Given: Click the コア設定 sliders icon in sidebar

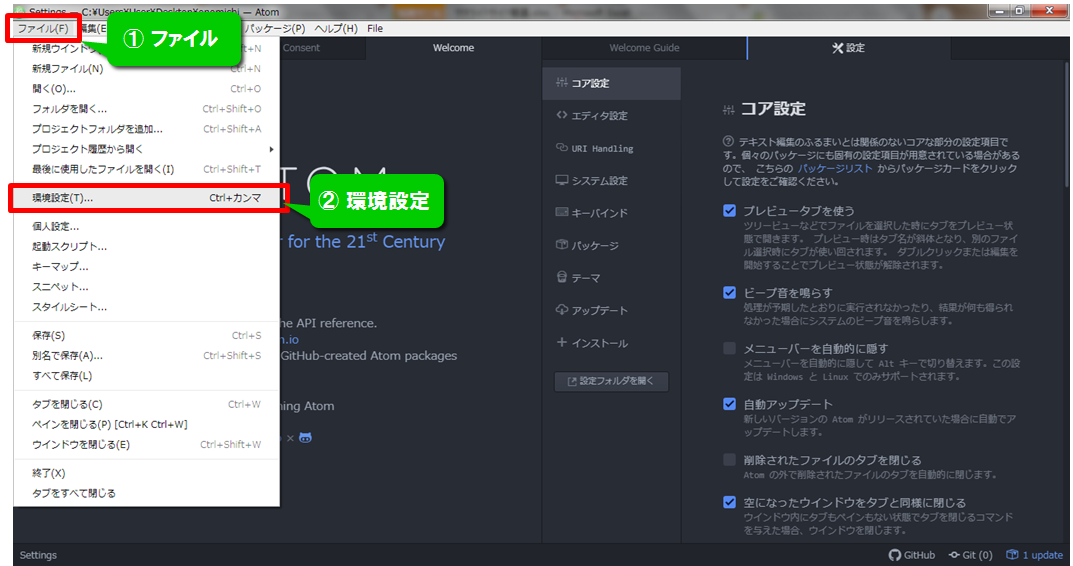Looking at the screenshot, I should (561, 83).
